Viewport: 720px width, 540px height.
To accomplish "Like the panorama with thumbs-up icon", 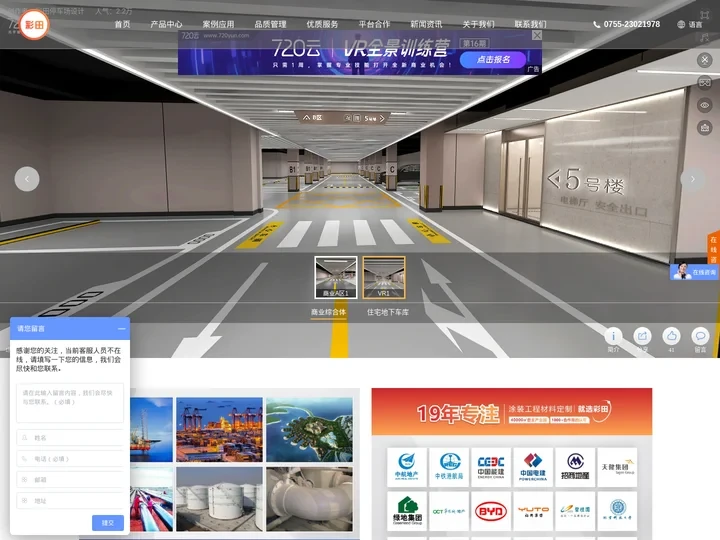I will tap(671, 337).
